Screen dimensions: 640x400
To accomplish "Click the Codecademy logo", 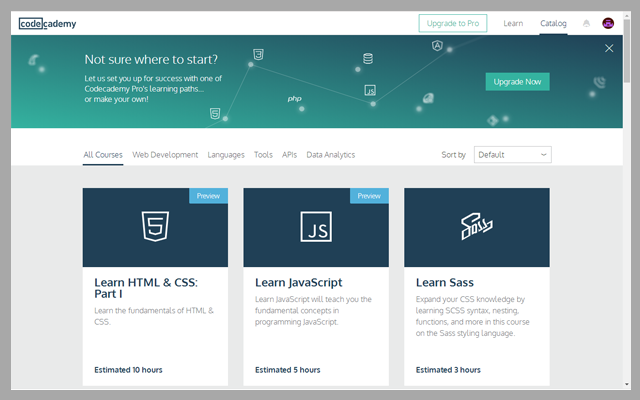I will click(x=47, y=24).
